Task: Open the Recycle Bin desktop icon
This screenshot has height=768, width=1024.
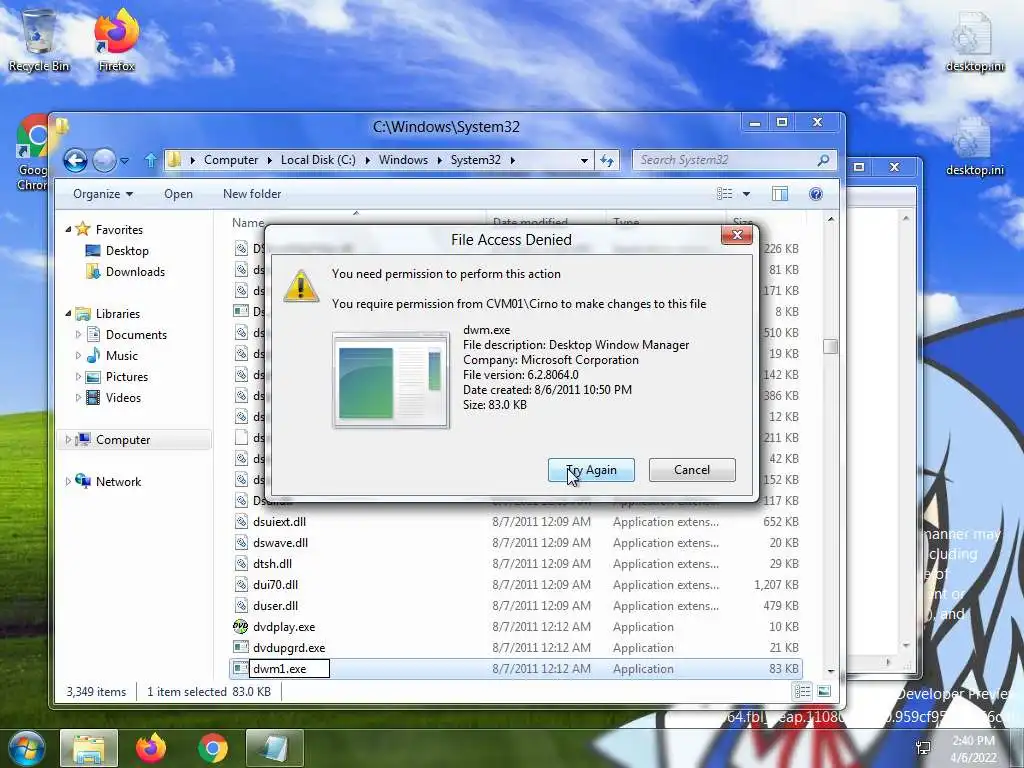Action: point(39,39)
